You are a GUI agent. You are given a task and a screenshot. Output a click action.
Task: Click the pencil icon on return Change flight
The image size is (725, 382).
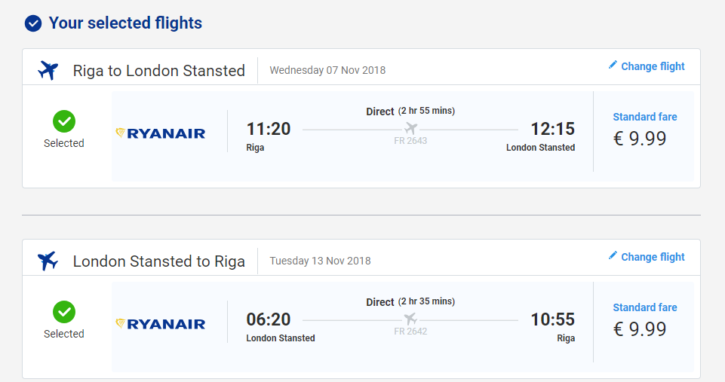(613, 255)
